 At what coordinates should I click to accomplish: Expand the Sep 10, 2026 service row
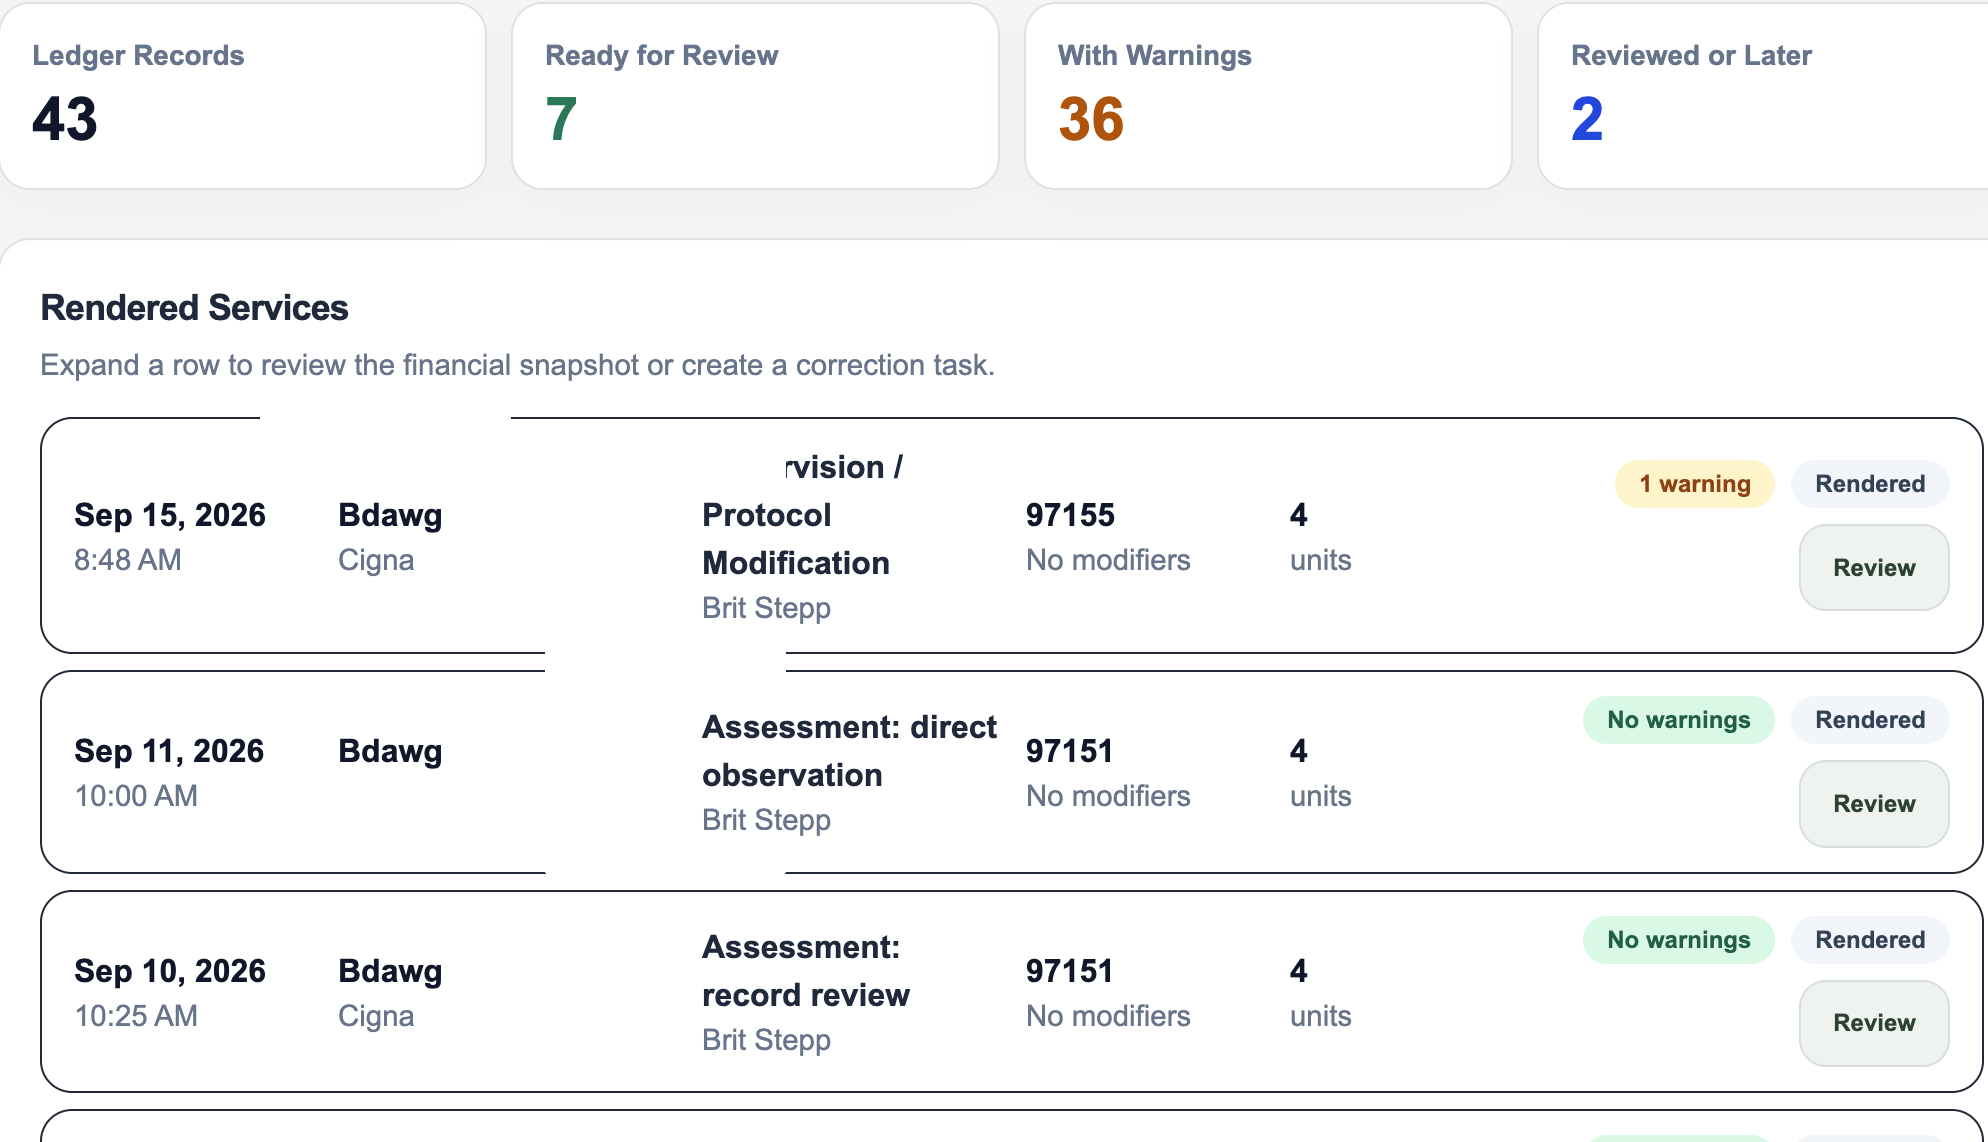pyautogui.click(x=1011, y=991)
